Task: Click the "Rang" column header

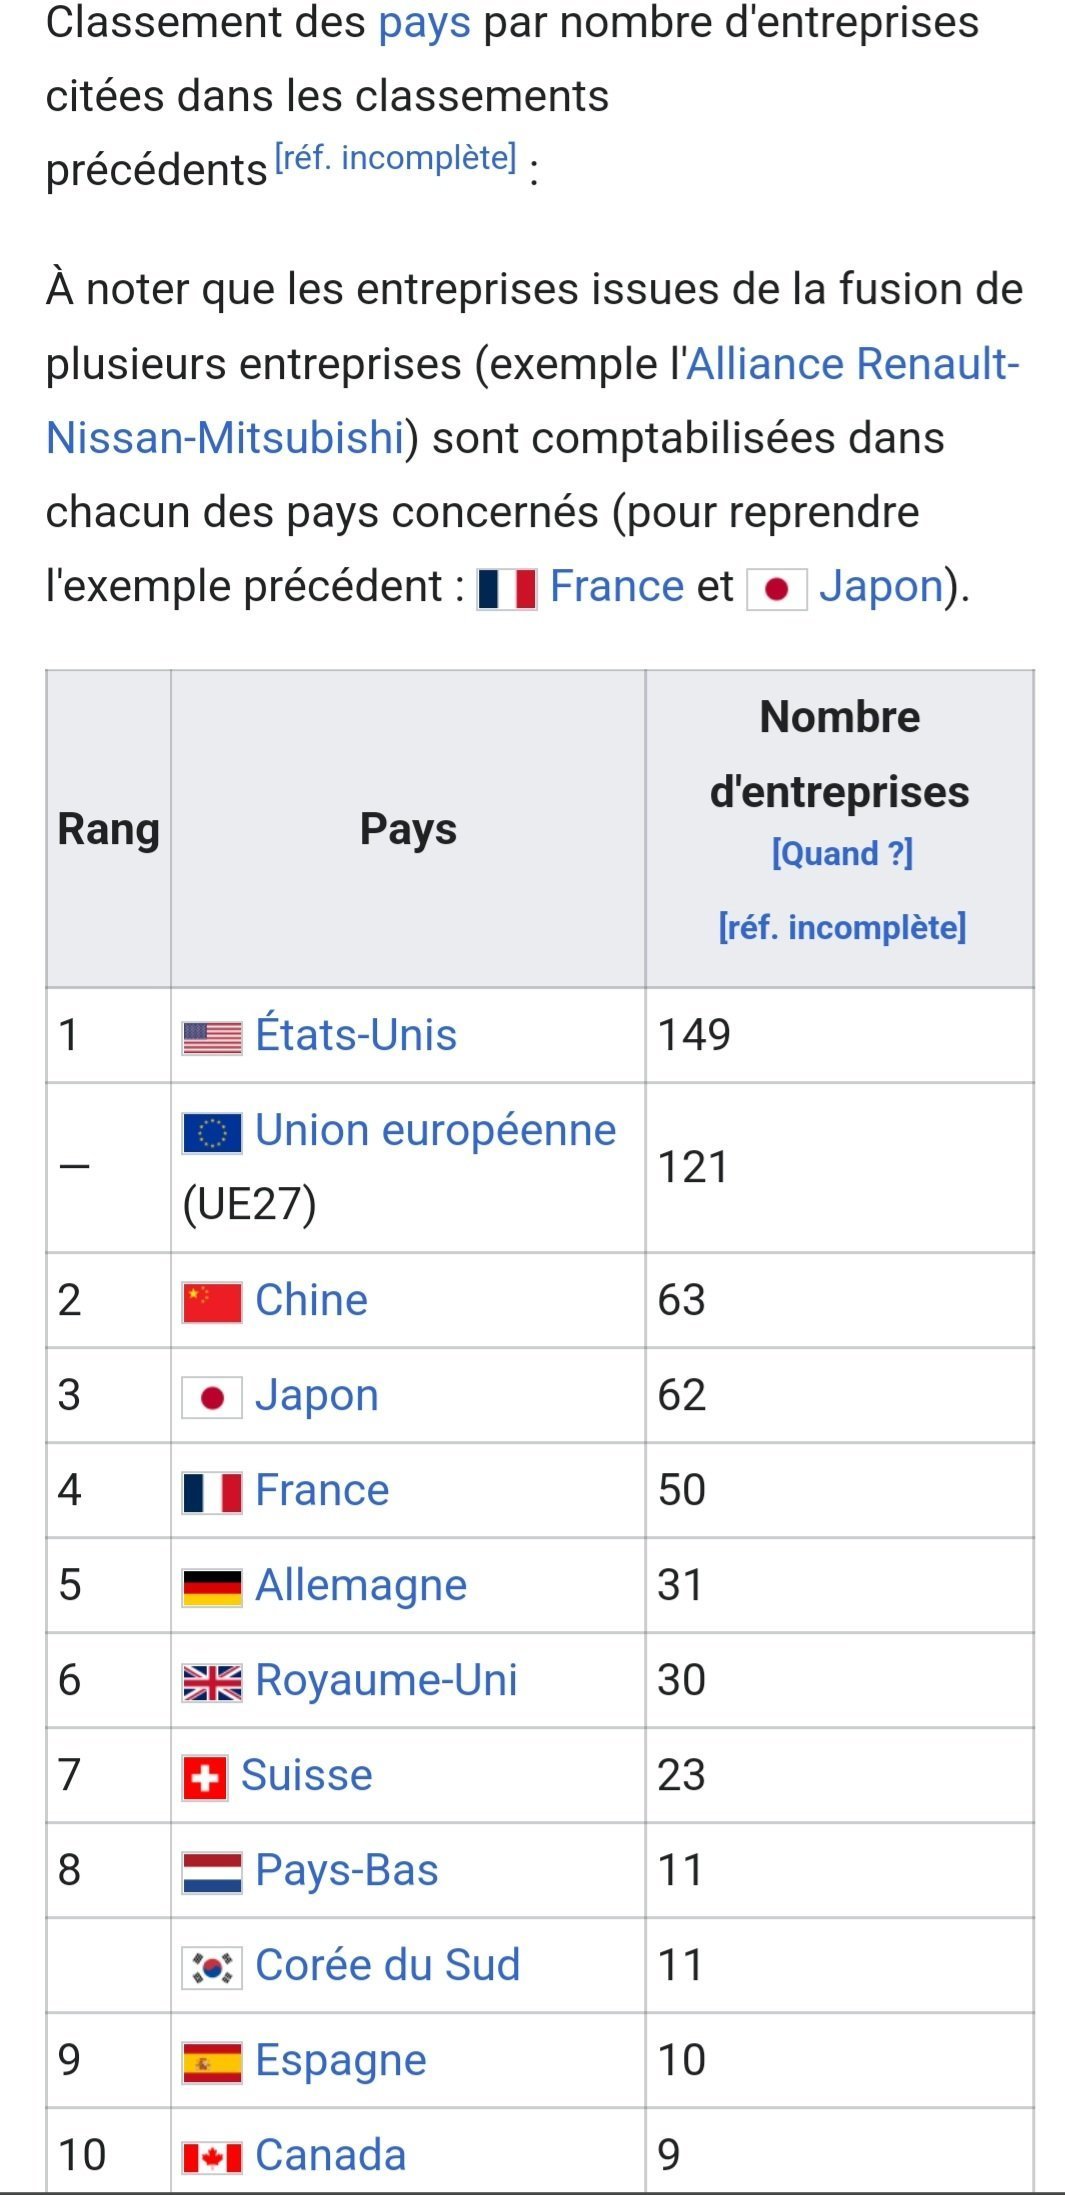Action: tap(108, 829)
